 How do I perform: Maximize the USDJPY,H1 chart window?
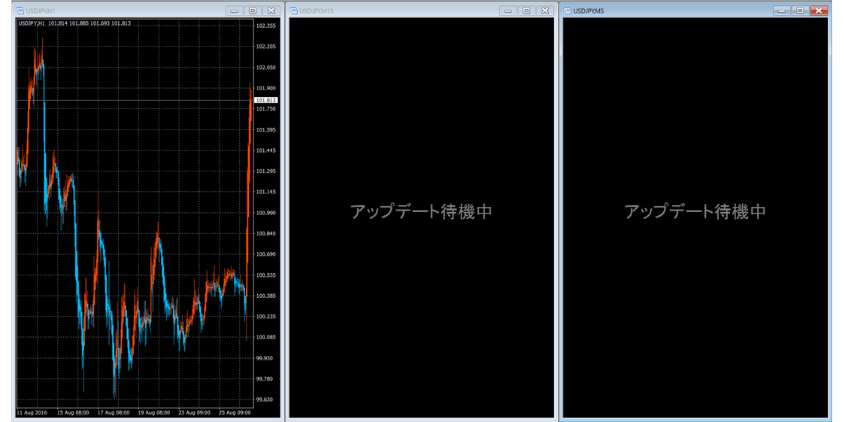tap(252, 10)
